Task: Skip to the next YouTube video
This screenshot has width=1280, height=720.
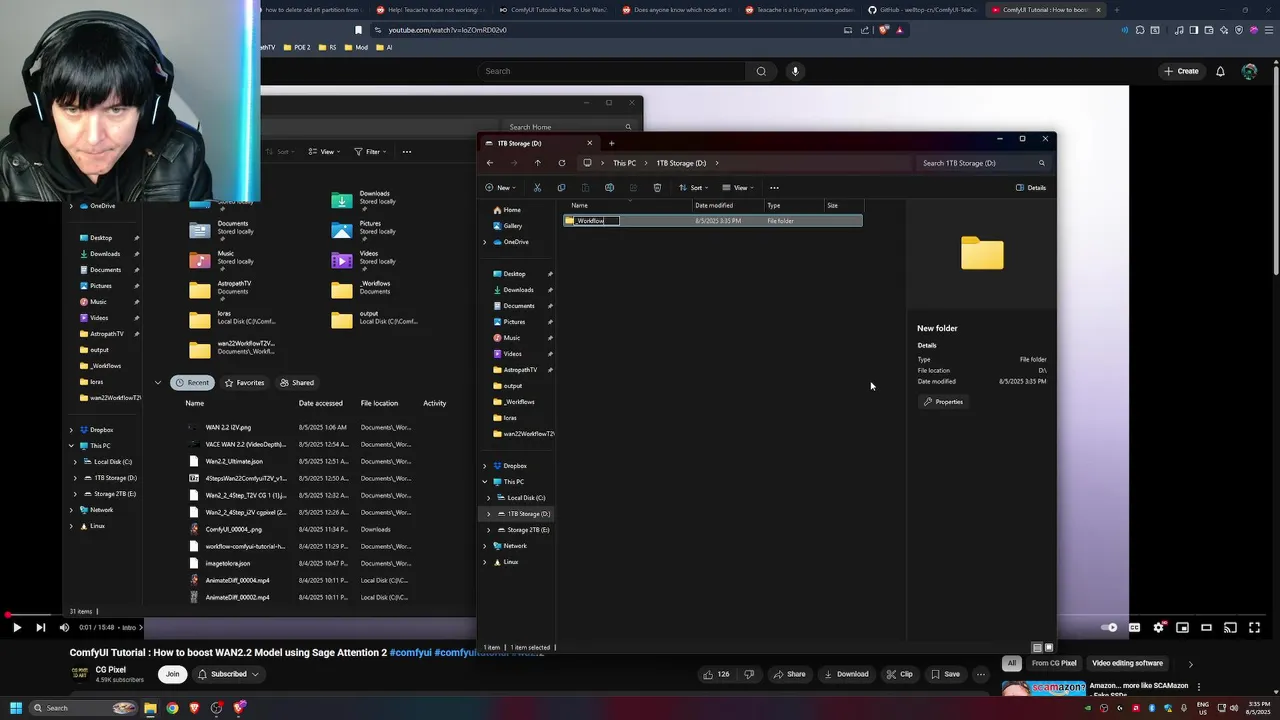Action: 40,628
